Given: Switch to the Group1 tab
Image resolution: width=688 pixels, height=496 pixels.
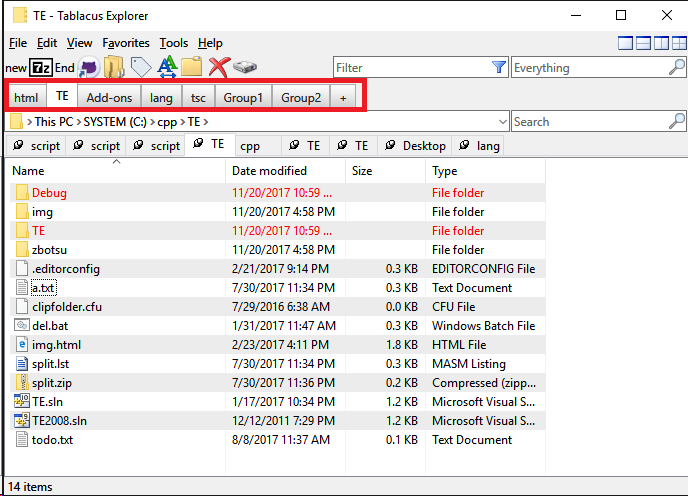Looking at the screenshot, I should tap(243, 97).
